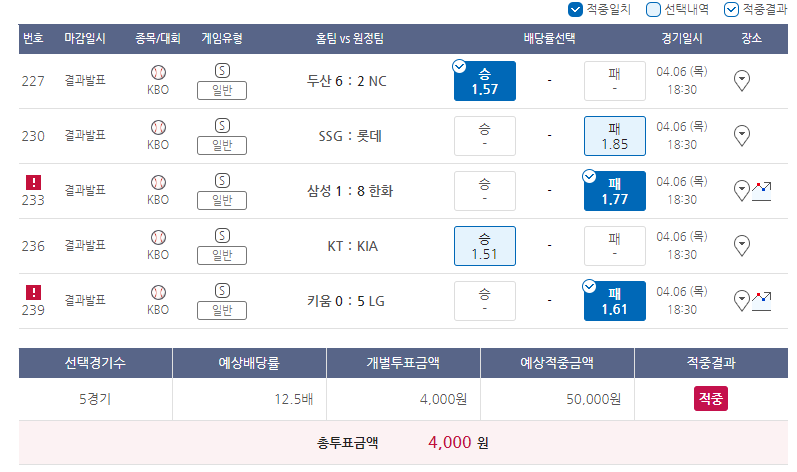The height and width of the screenshot is (472, 797).
Task: Click the 일반 game type tag in row 230
Action: [x=222, y=145]
